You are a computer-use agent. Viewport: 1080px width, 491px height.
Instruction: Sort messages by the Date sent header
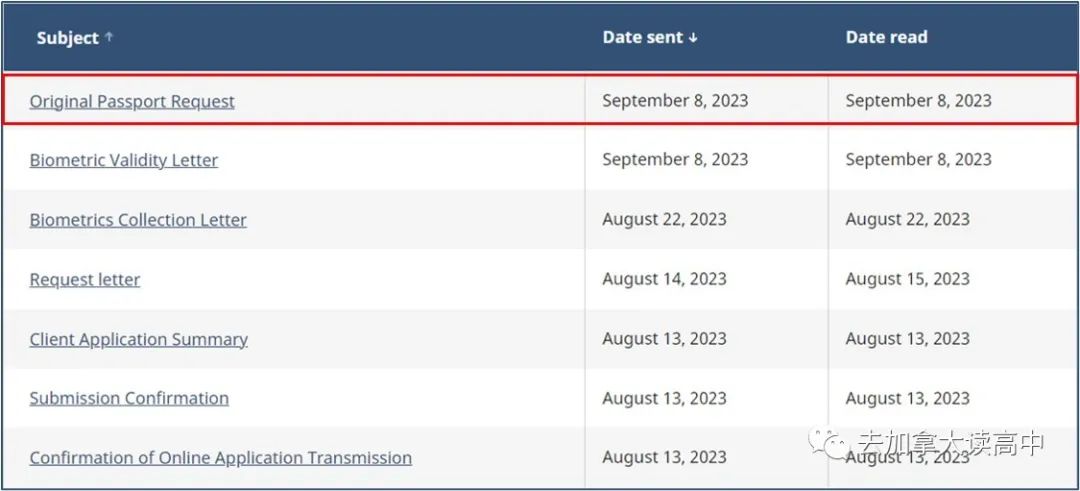(x=643, y=37)
